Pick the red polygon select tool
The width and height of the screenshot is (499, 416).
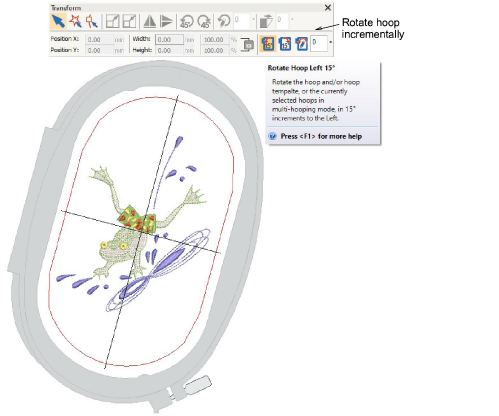91,21
